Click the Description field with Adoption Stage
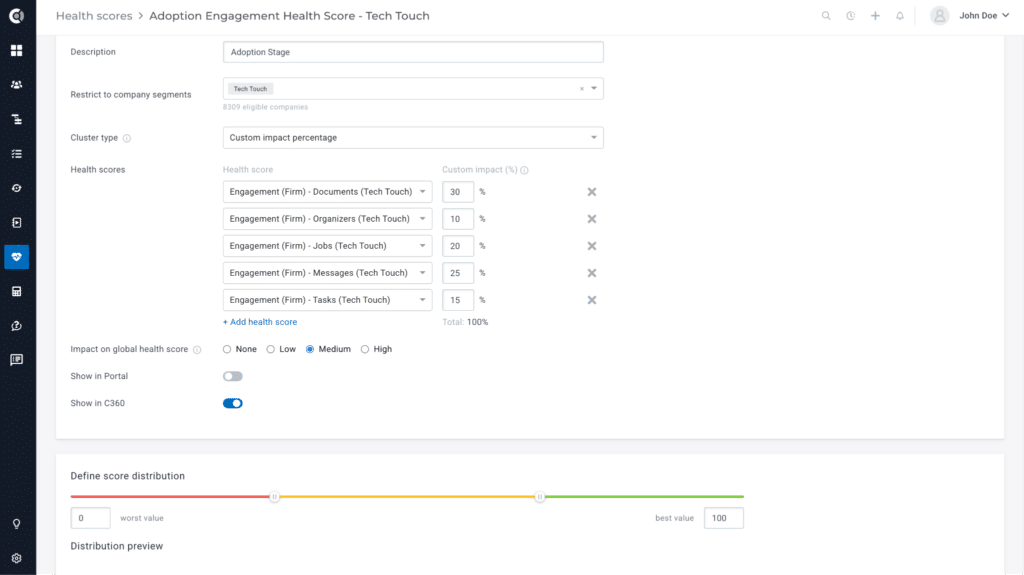 click(x=413, y=52)
